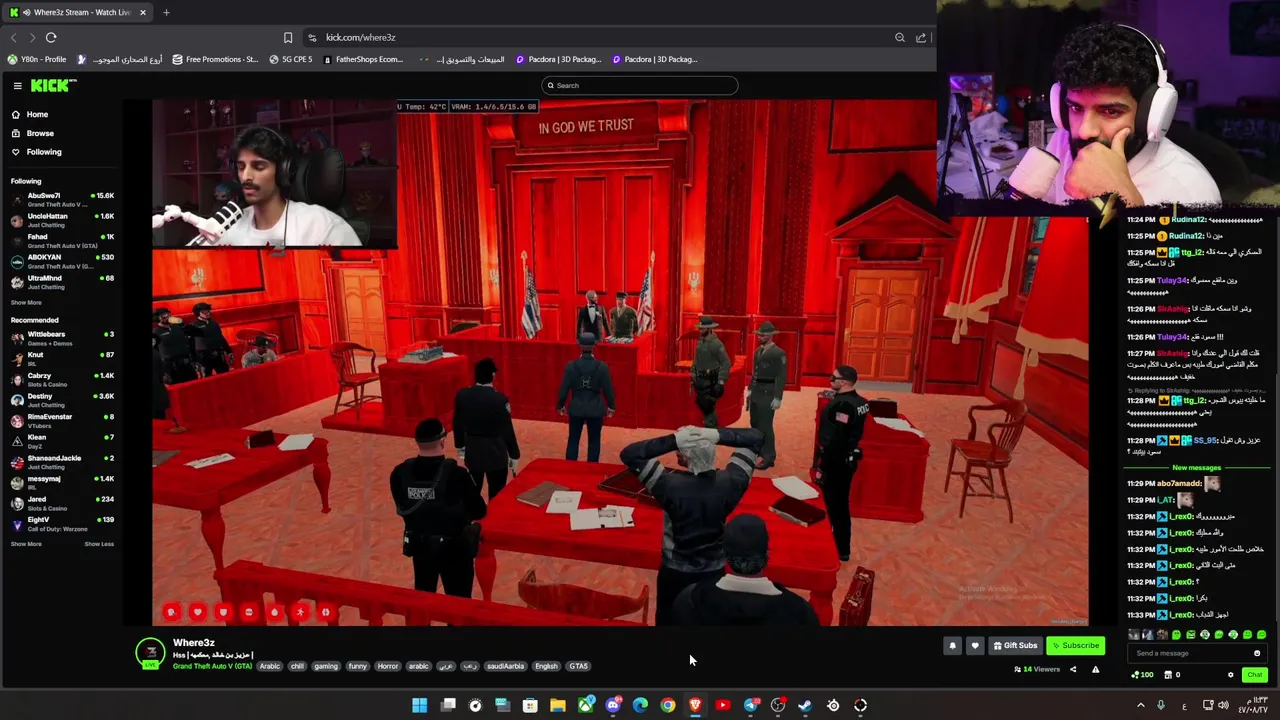Collapse Recommended with Show Less
This screenshot has height=720, width=1280.
click(x=99, y=544)
